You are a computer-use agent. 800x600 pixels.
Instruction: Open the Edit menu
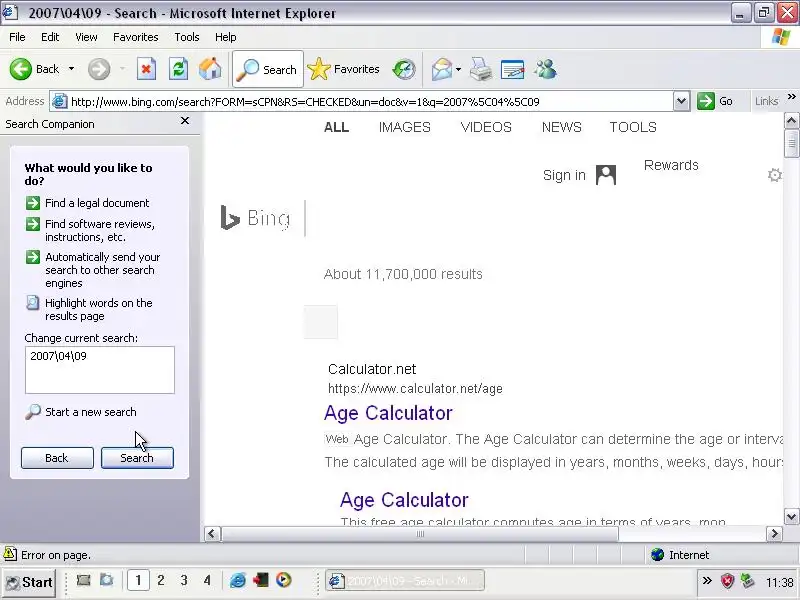(50, 37)
